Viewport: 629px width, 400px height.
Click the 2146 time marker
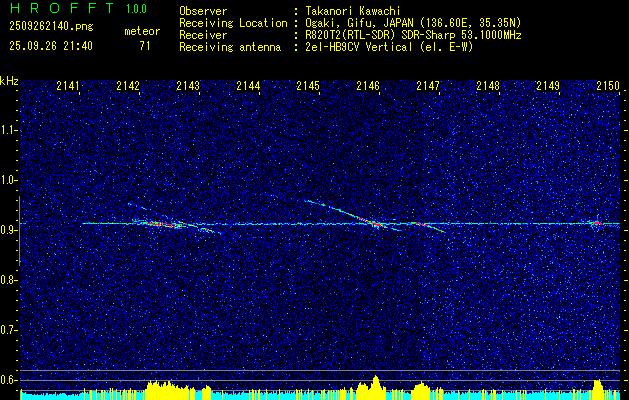coord(368,86)
